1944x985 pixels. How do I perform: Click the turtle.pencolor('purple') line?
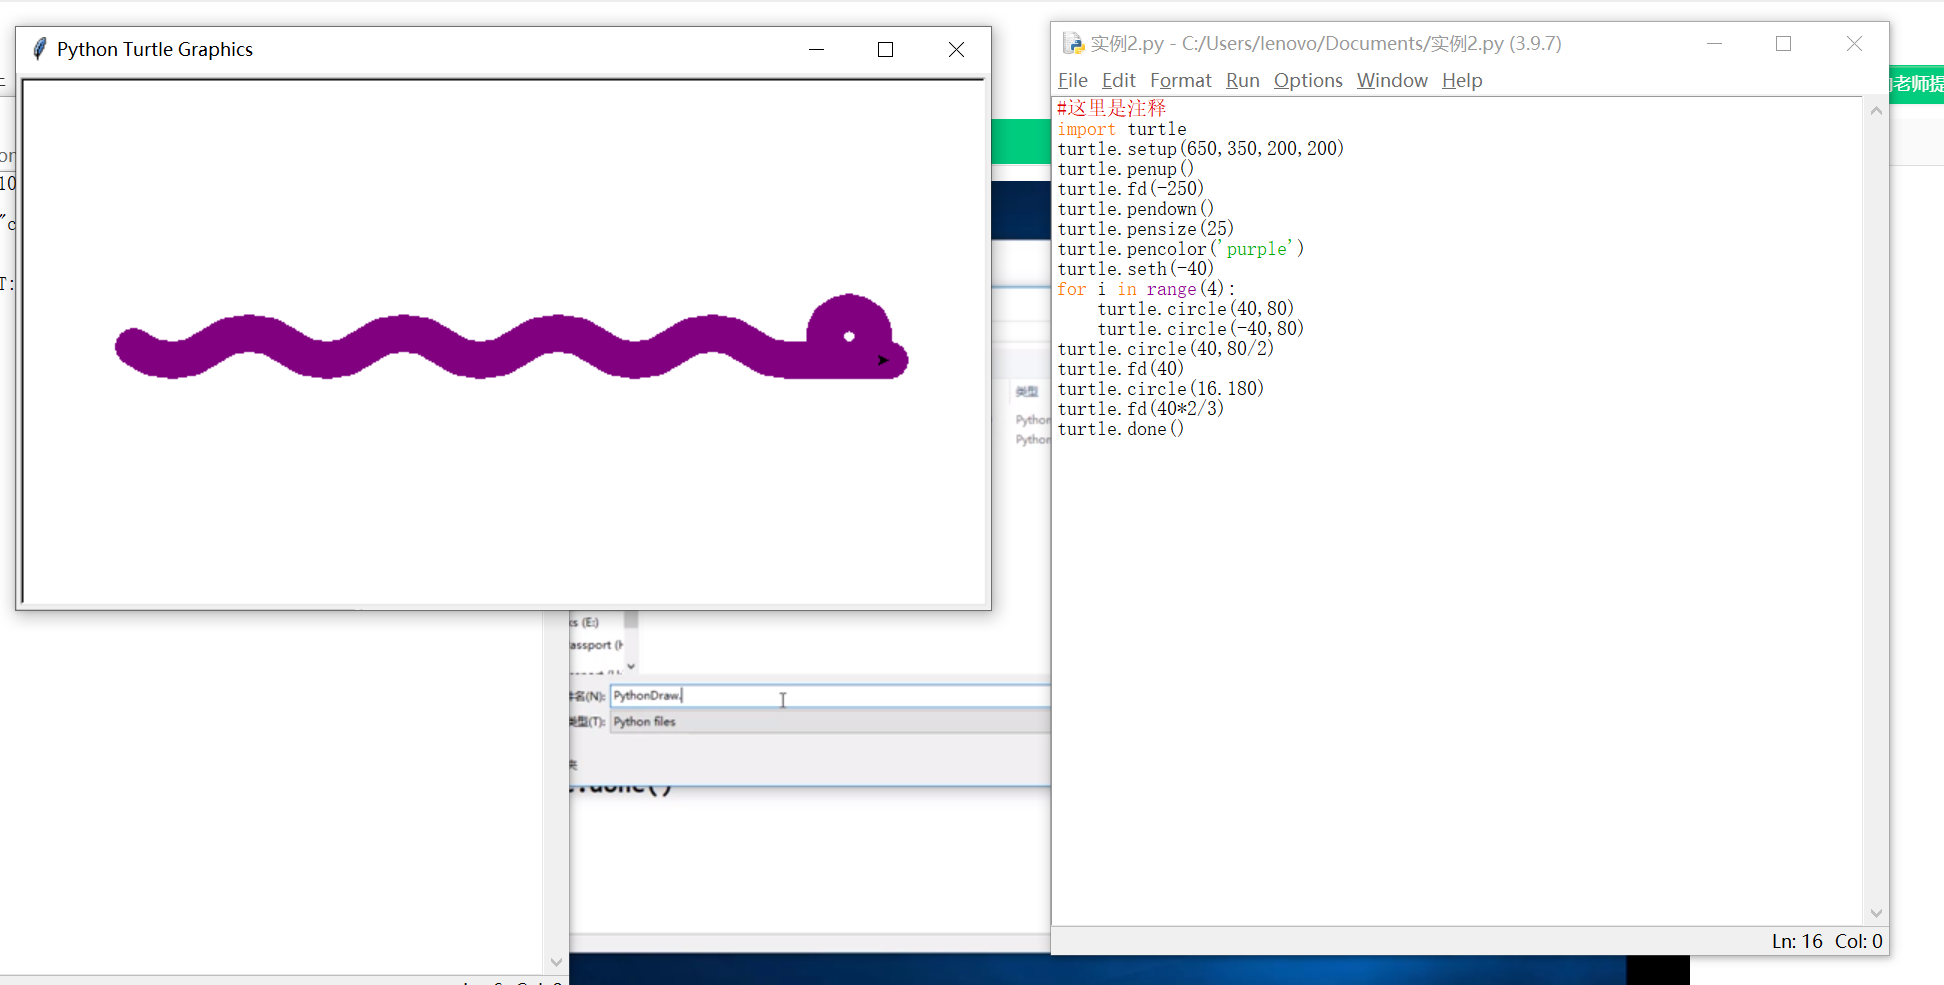(x=1181, y=249)
